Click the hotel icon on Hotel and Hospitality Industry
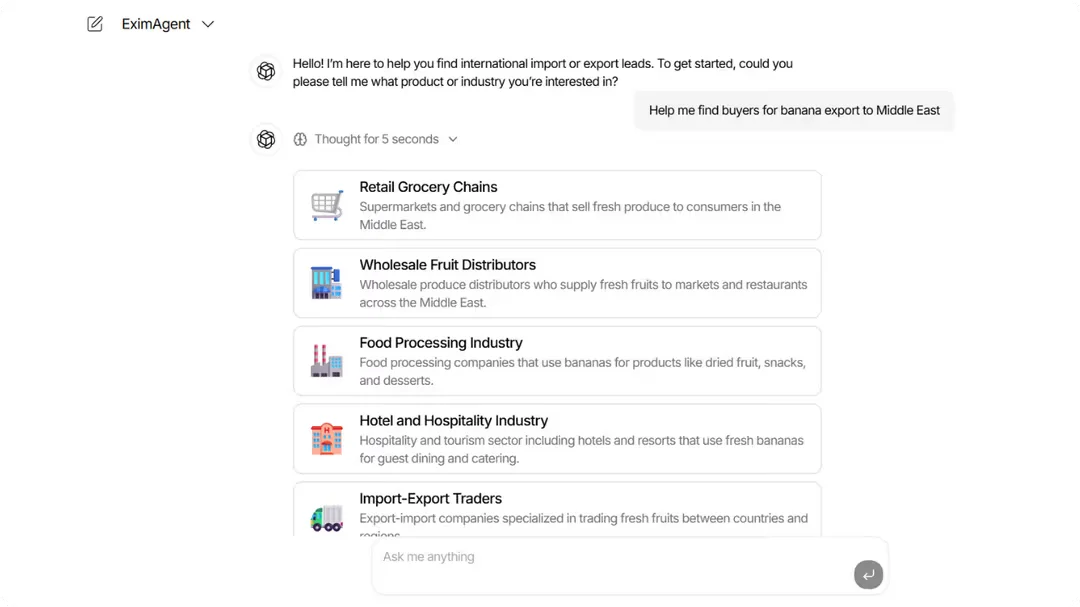 coord(326,437)
